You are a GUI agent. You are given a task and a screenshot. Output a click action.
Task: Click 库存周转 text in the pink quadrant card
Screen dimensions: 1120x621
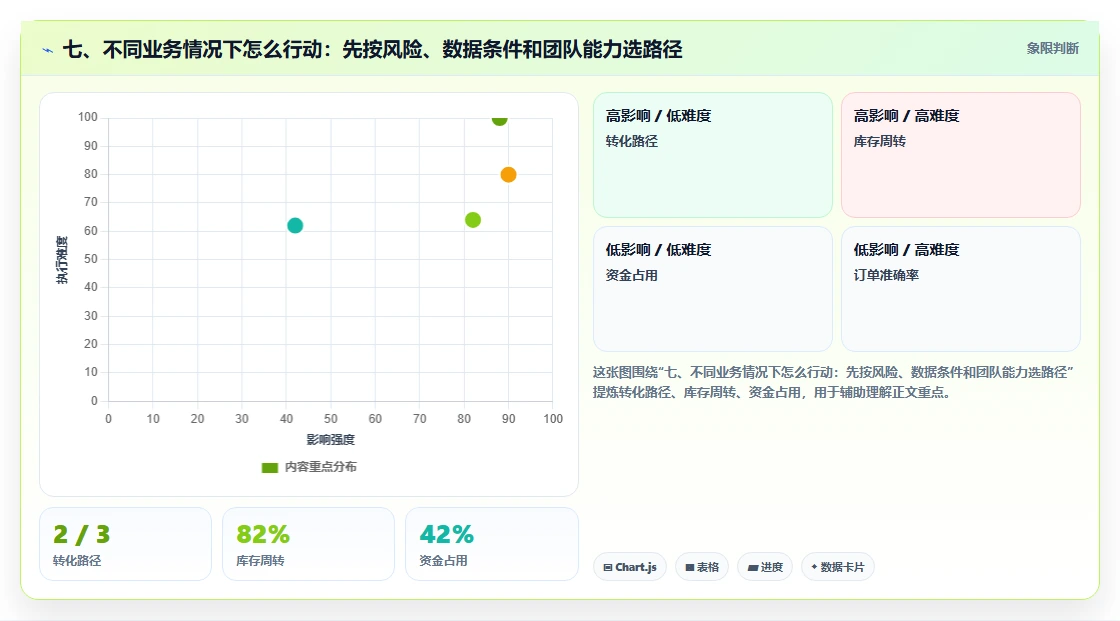879,141
